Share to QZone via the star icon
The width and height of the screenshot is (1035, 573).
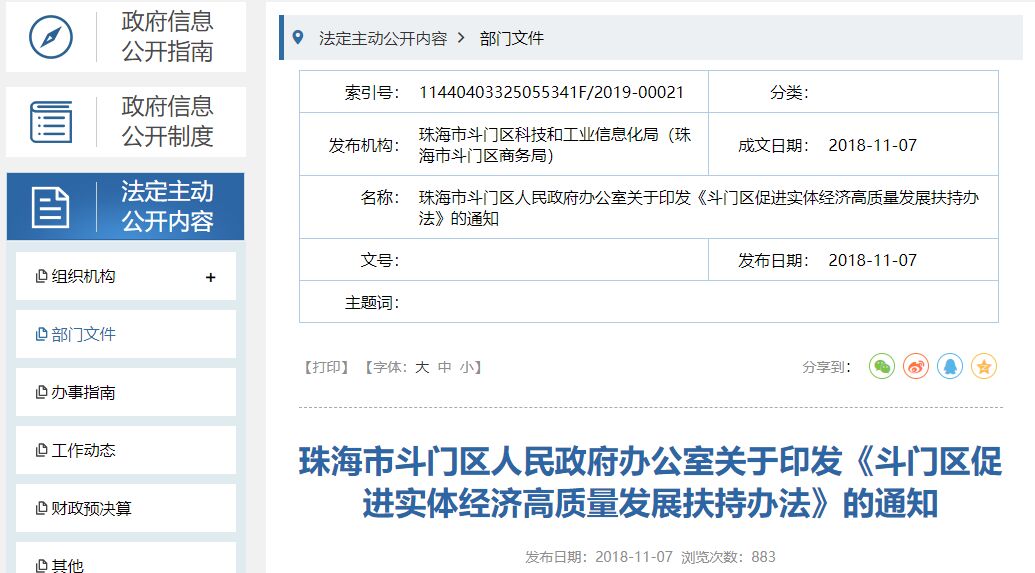coord(984,366)
